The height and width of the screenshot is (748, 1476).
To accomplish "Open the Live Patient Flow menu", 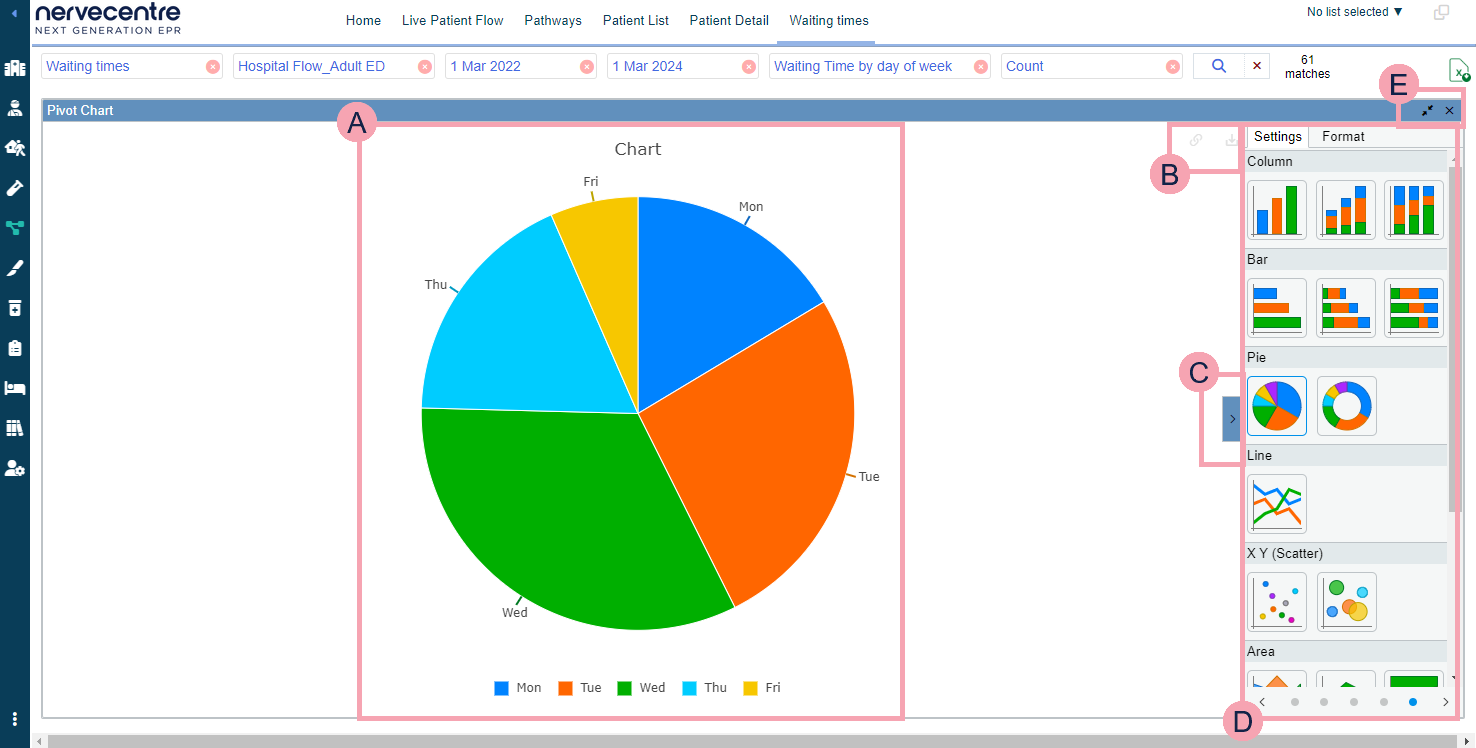I will click(452, 20).
